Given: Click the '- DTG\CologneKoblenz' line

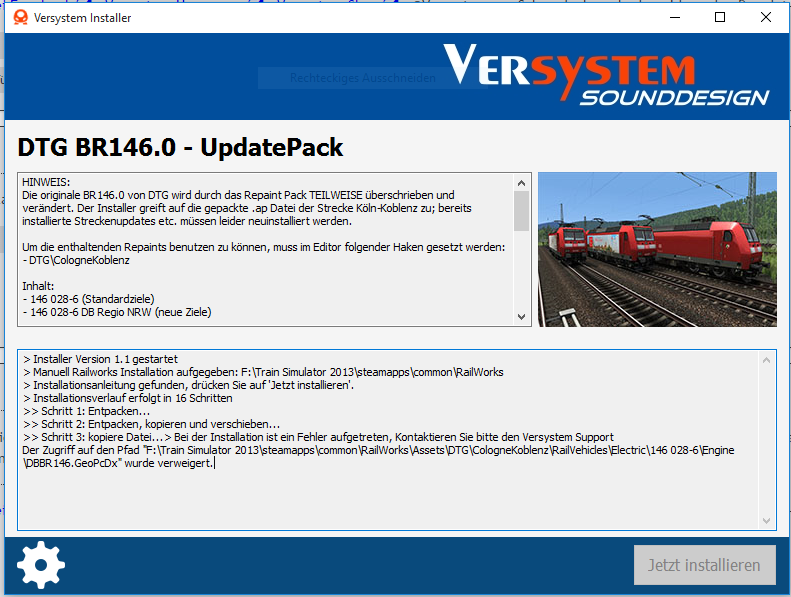Looking at the screenshot, I should [76, 260].
